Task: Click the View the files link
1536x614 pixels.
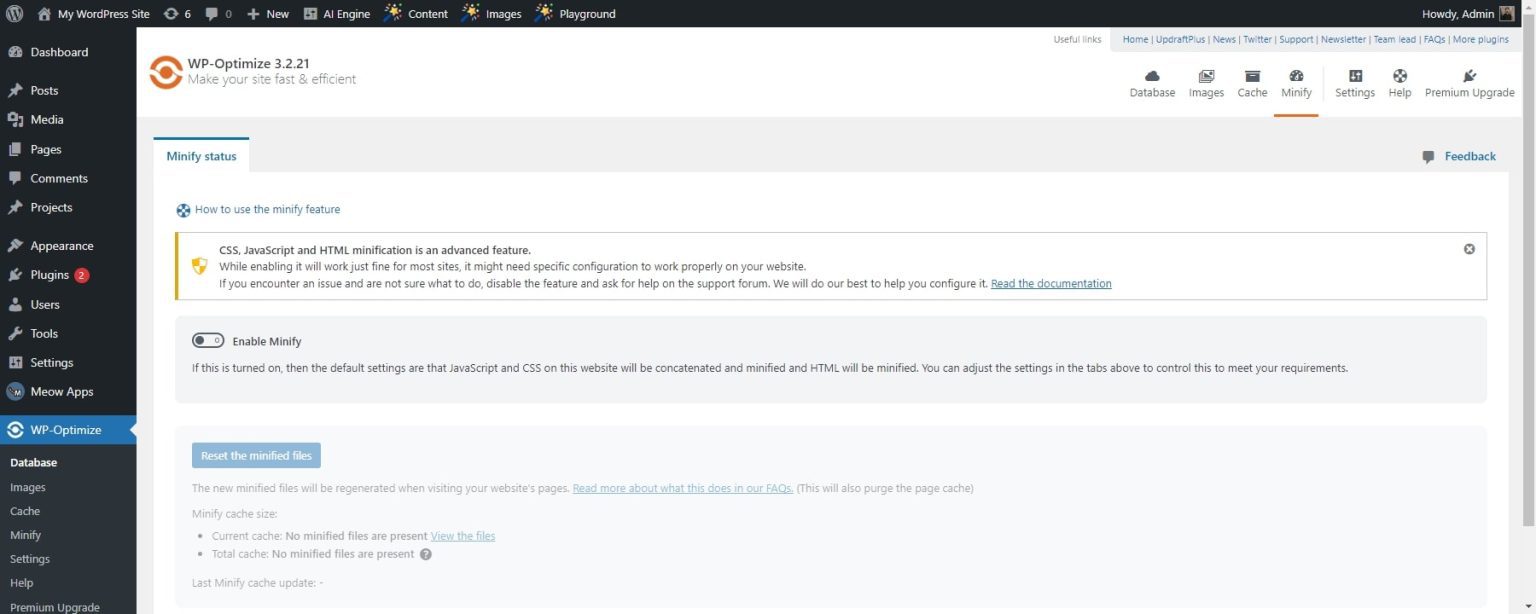Action: click(x=462, y=535)
